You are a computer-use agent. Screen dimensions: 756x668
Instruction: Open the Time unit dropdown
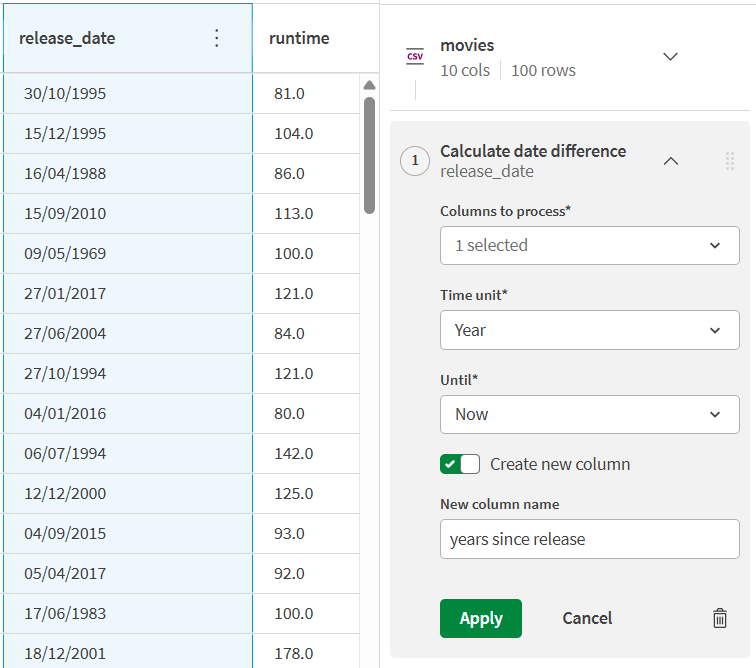pyautogui.click(x=589, y=330)
